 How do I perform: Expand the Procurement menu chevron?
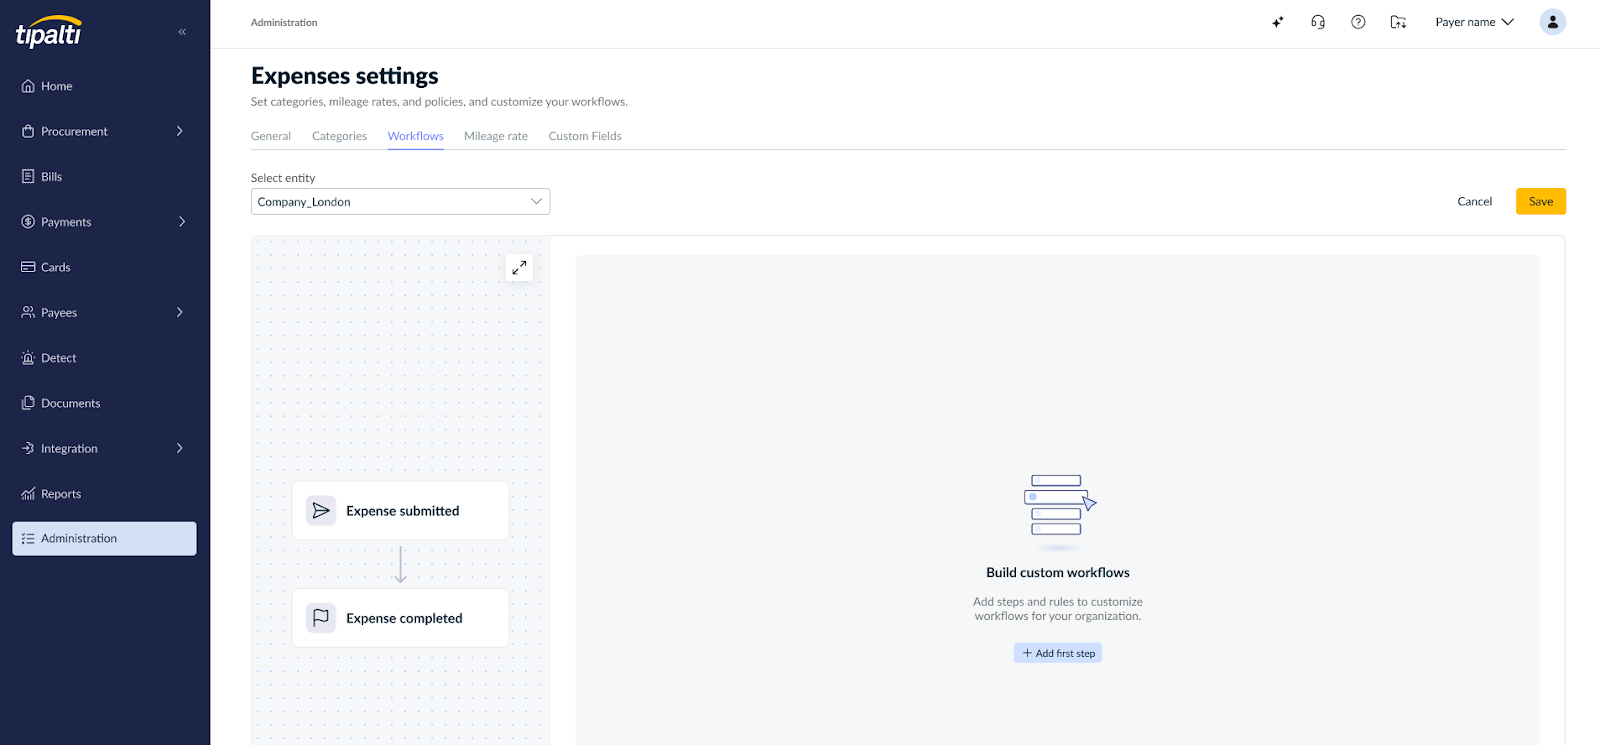(180, 131)
